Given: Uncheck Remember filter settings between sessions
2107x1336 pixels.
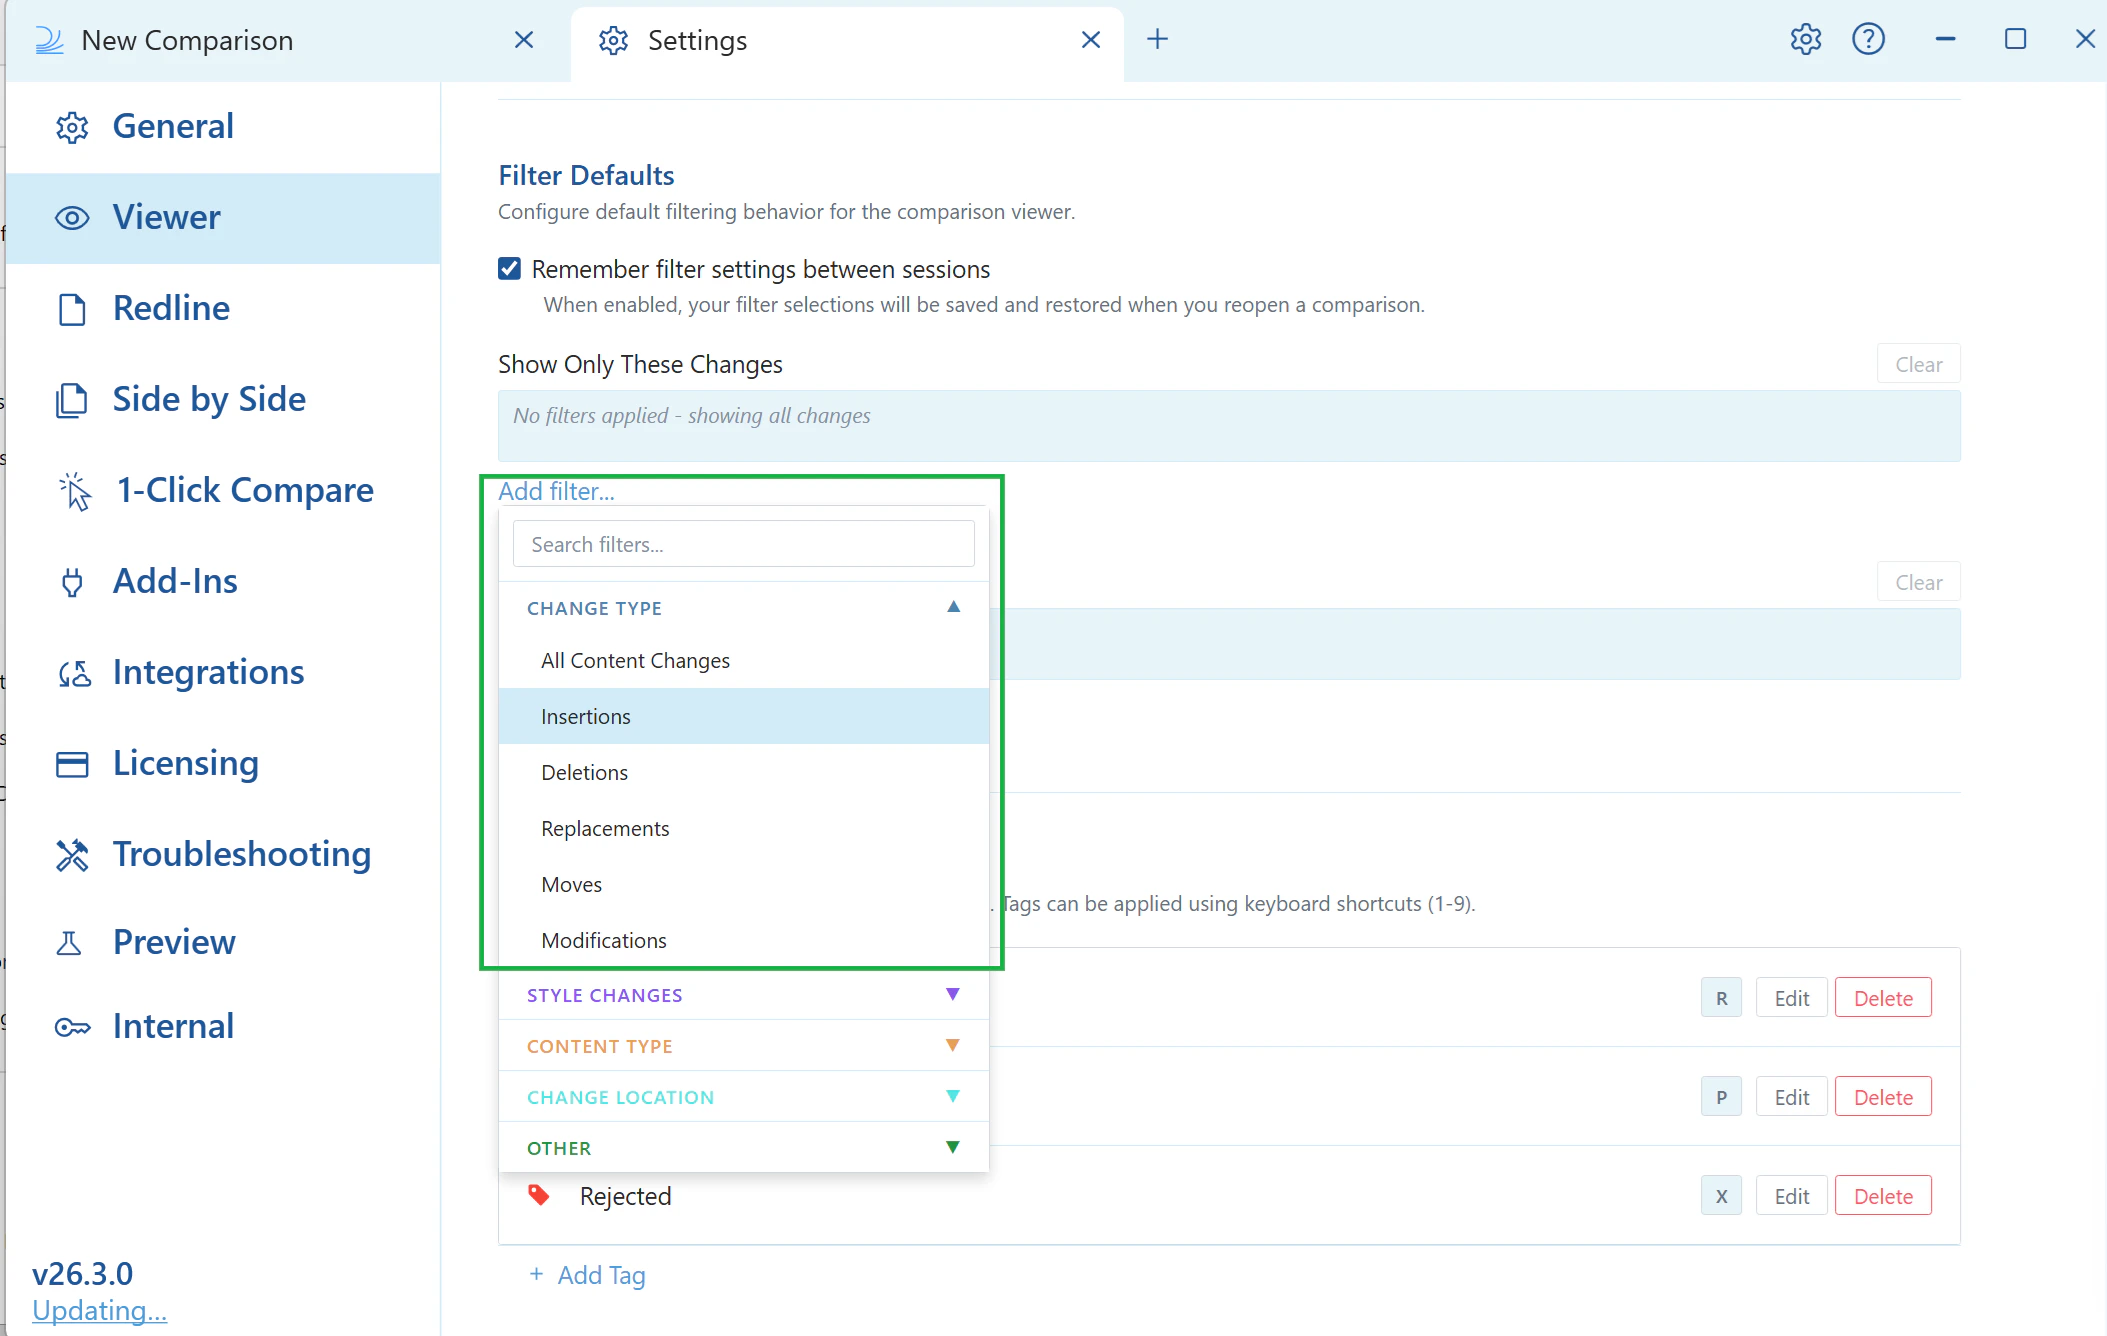Looking at the screenshot, I should point(509,268).
